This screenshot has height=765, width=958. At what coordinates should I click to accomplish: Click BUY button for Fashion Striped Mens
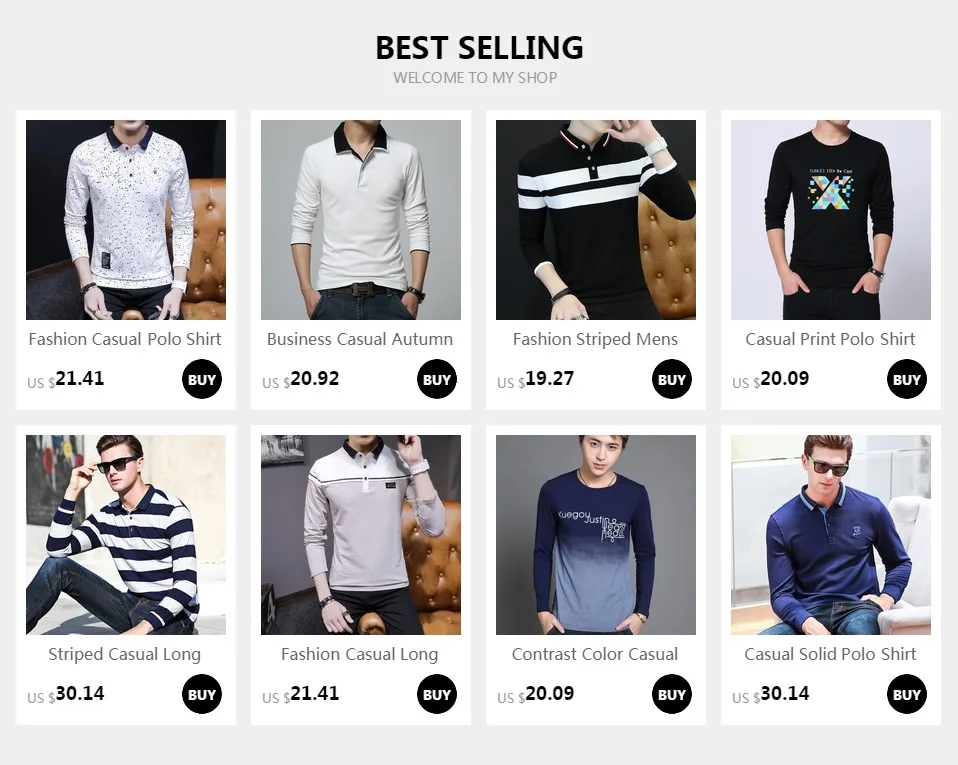click(672, 379)
